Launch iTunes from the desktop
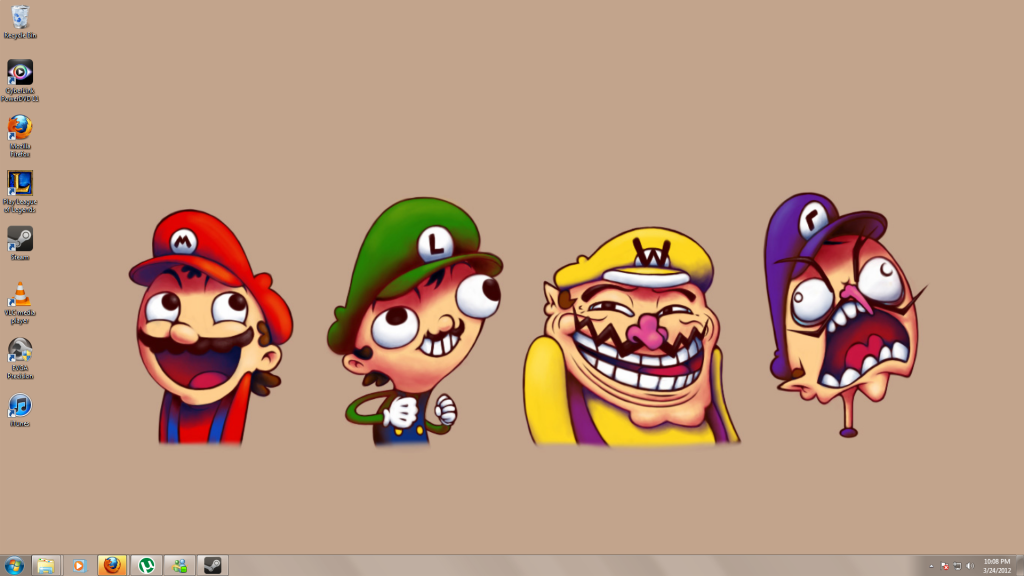 20,410
